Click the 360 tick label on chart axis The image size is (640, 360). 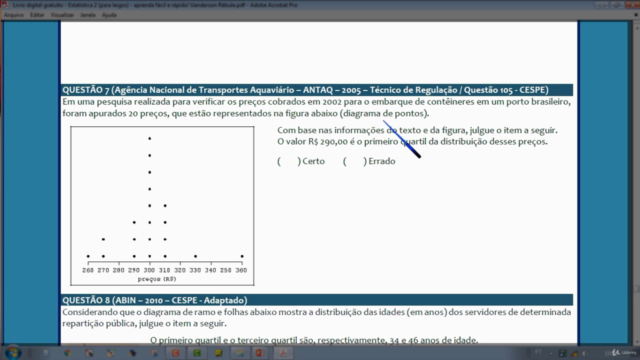[242, 270]
